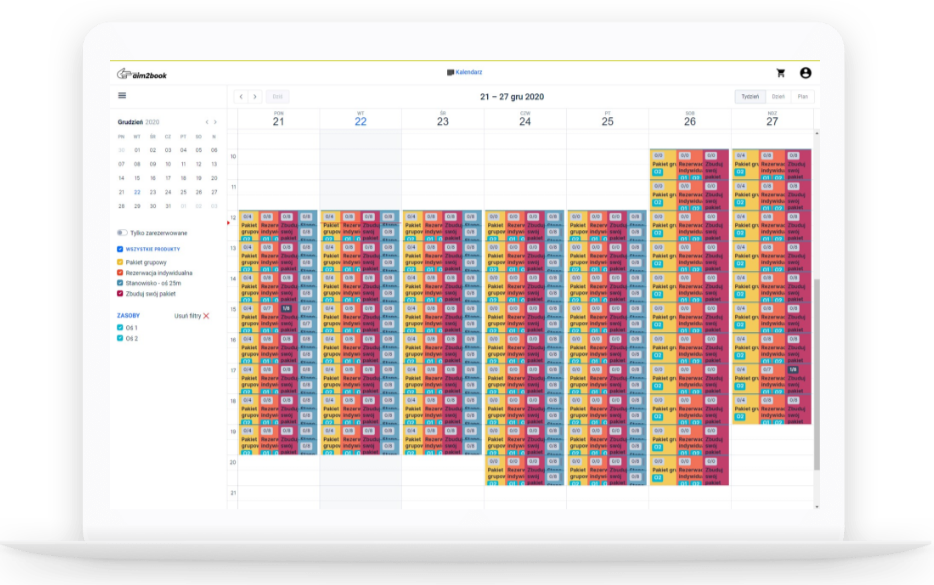934x585 pixels.
Task: Go to previous week in calendar toolbar
Action: pyautogui.click(x=241, y=97)
